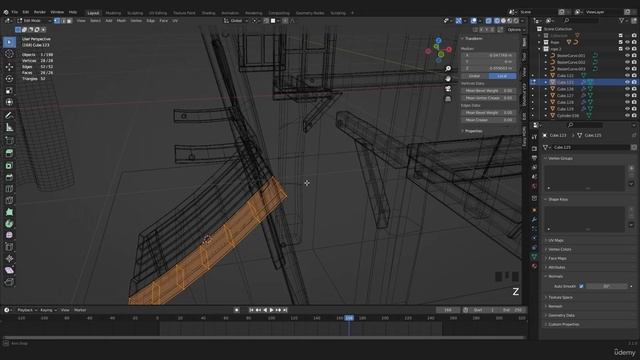Select the Rotate tool
This screenshot has height=360, width=640.
pyautogui.click(x=9, y=78)
